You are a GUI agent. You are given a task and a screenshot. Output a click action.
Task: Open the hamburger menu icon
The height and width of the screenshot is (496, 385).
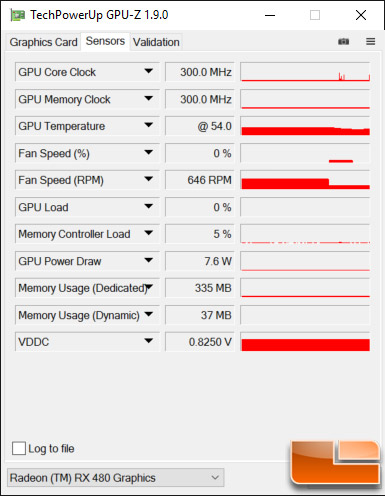[370, 42]
